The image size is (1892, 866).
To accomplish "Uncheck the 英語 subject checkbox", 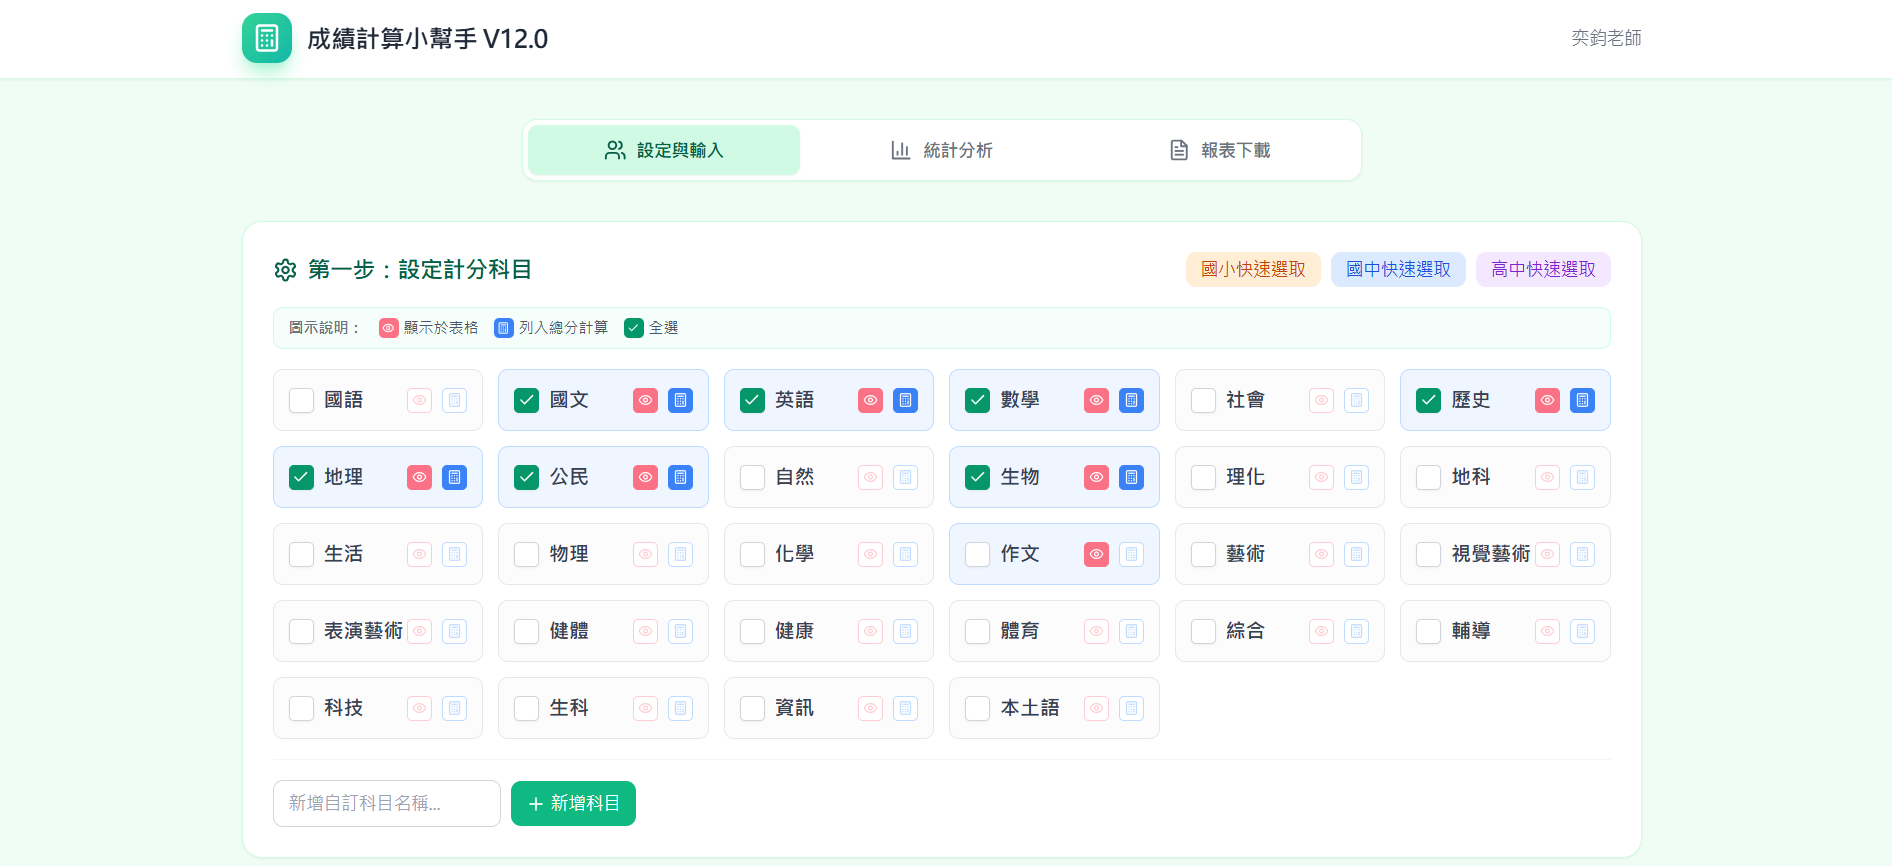I will pos(752,400).
